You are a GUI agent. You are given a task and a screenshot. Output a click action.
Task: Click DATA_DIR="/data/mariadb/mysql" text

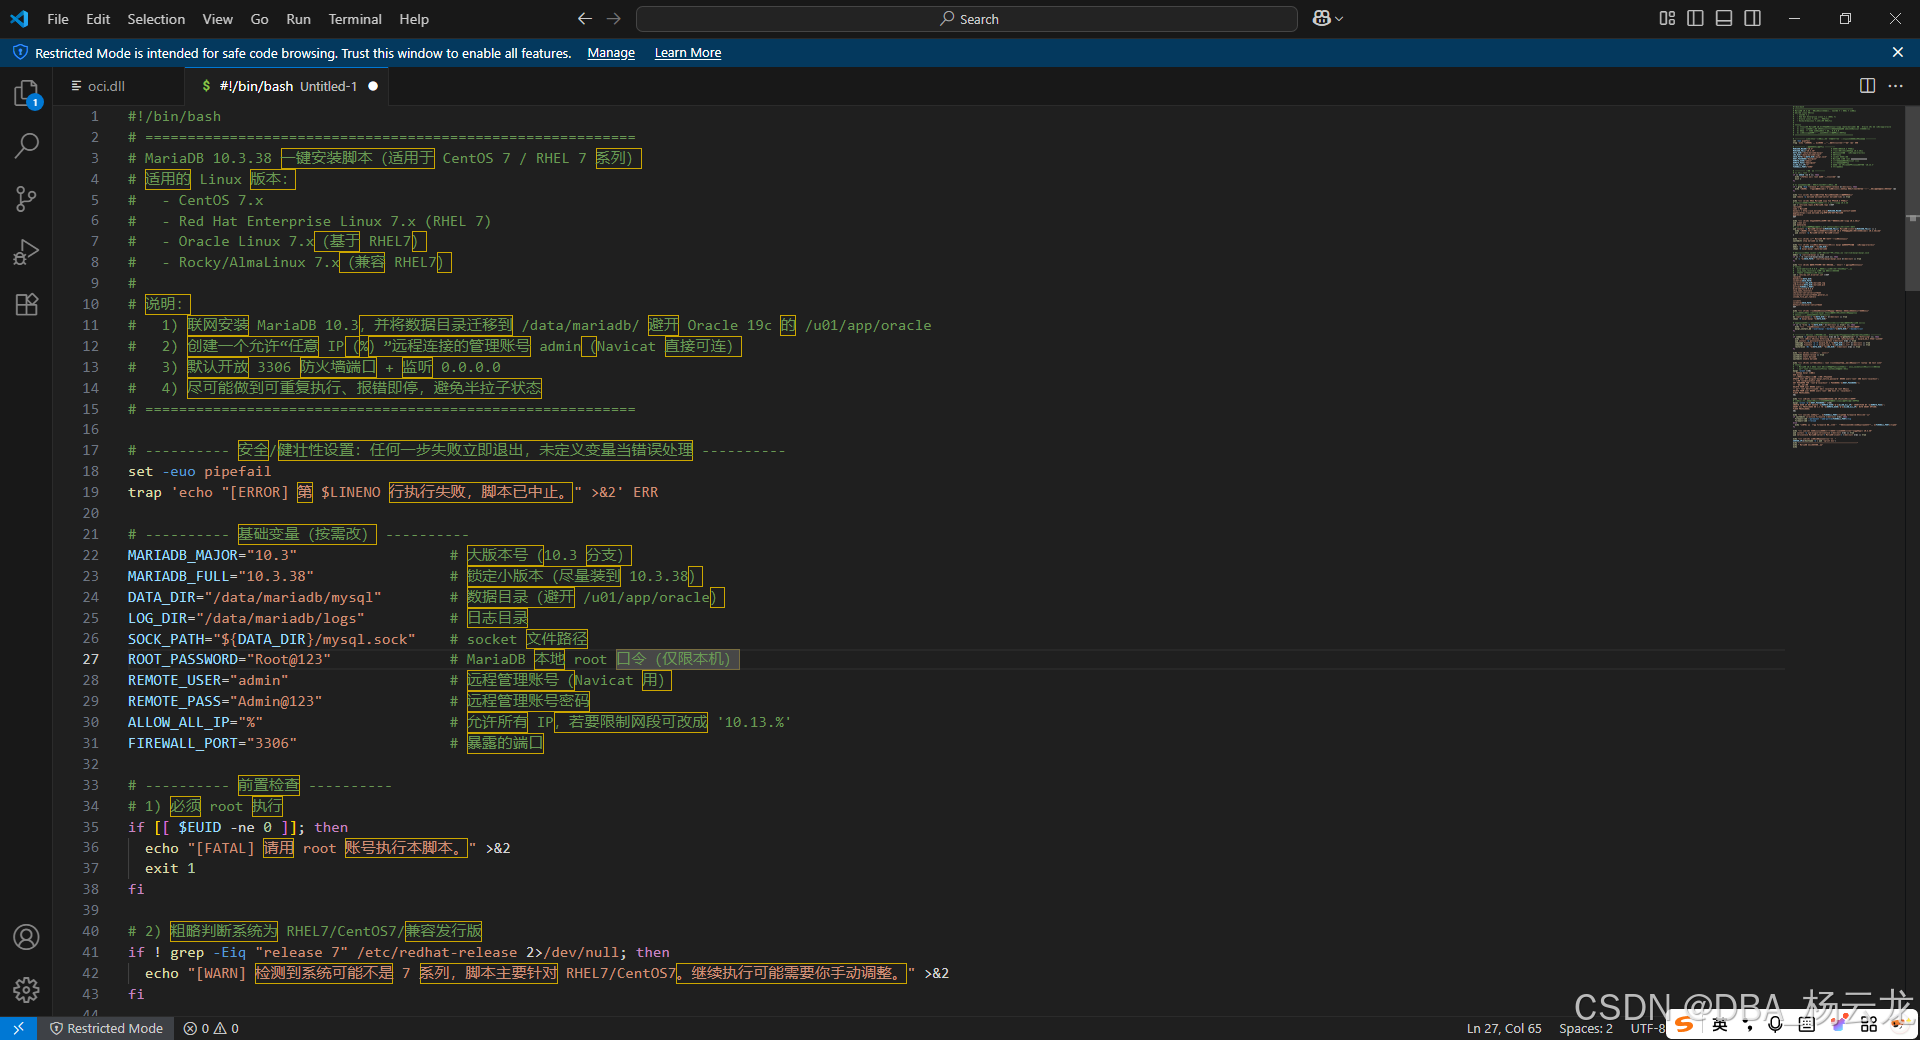coord(254,597)
